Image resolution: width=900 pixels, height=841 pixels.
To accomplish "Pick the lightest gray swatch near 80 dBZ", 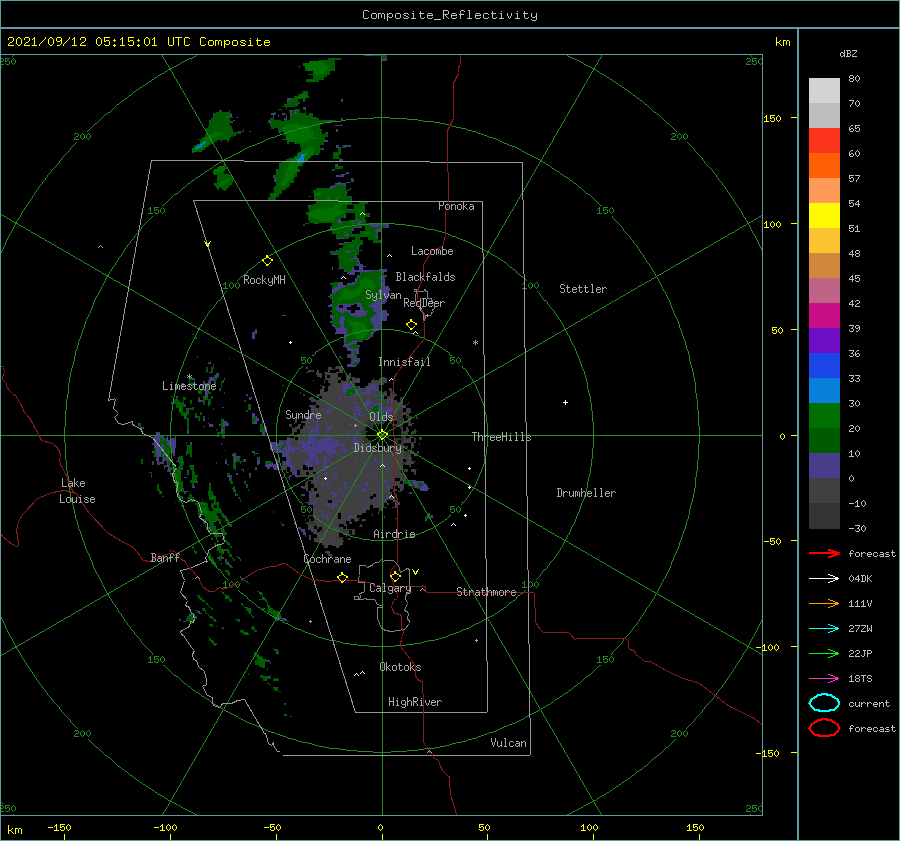I will click(824, 90).
